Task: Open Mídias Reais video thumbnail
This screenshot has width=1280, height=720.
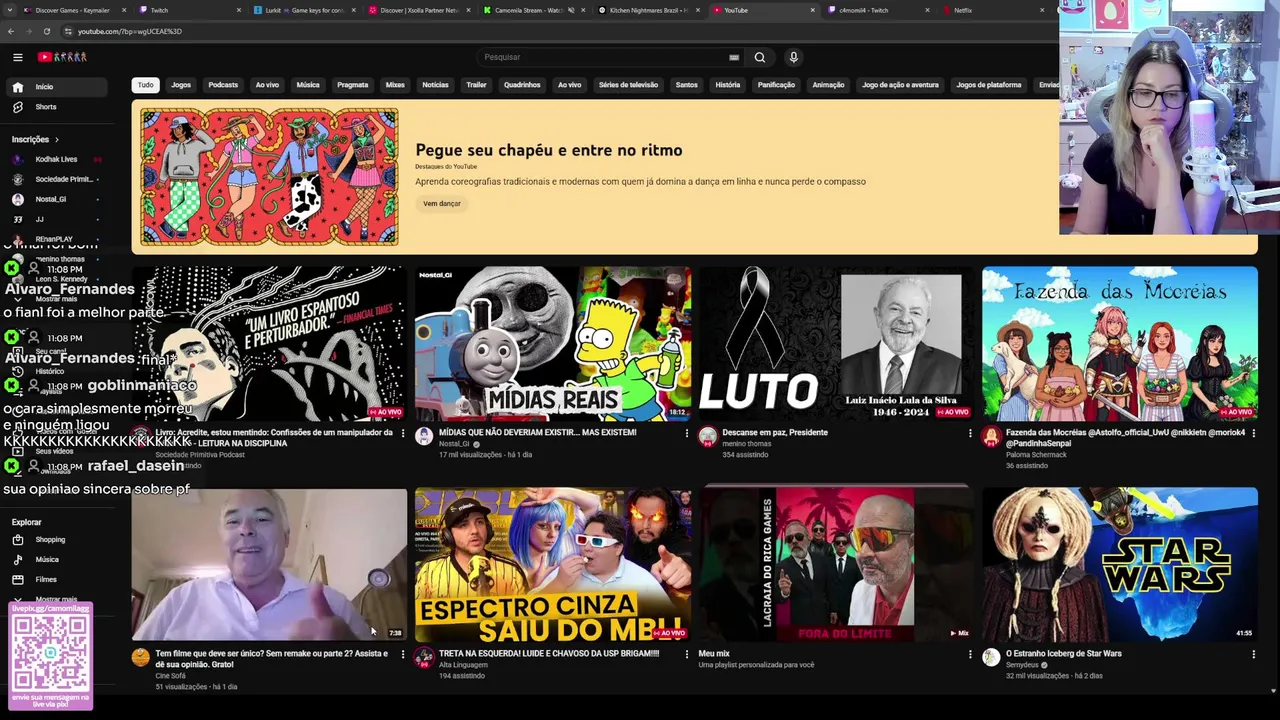Action: [x=553, y=343]
